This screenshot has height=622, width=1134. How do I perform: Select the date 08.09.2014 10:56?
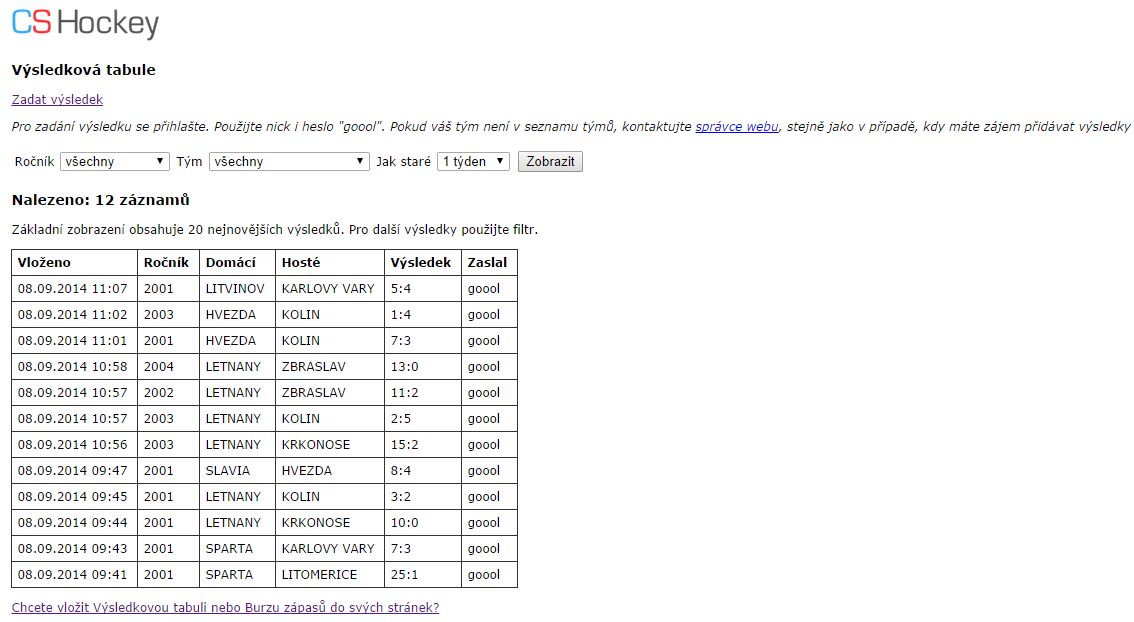[72, 445]
